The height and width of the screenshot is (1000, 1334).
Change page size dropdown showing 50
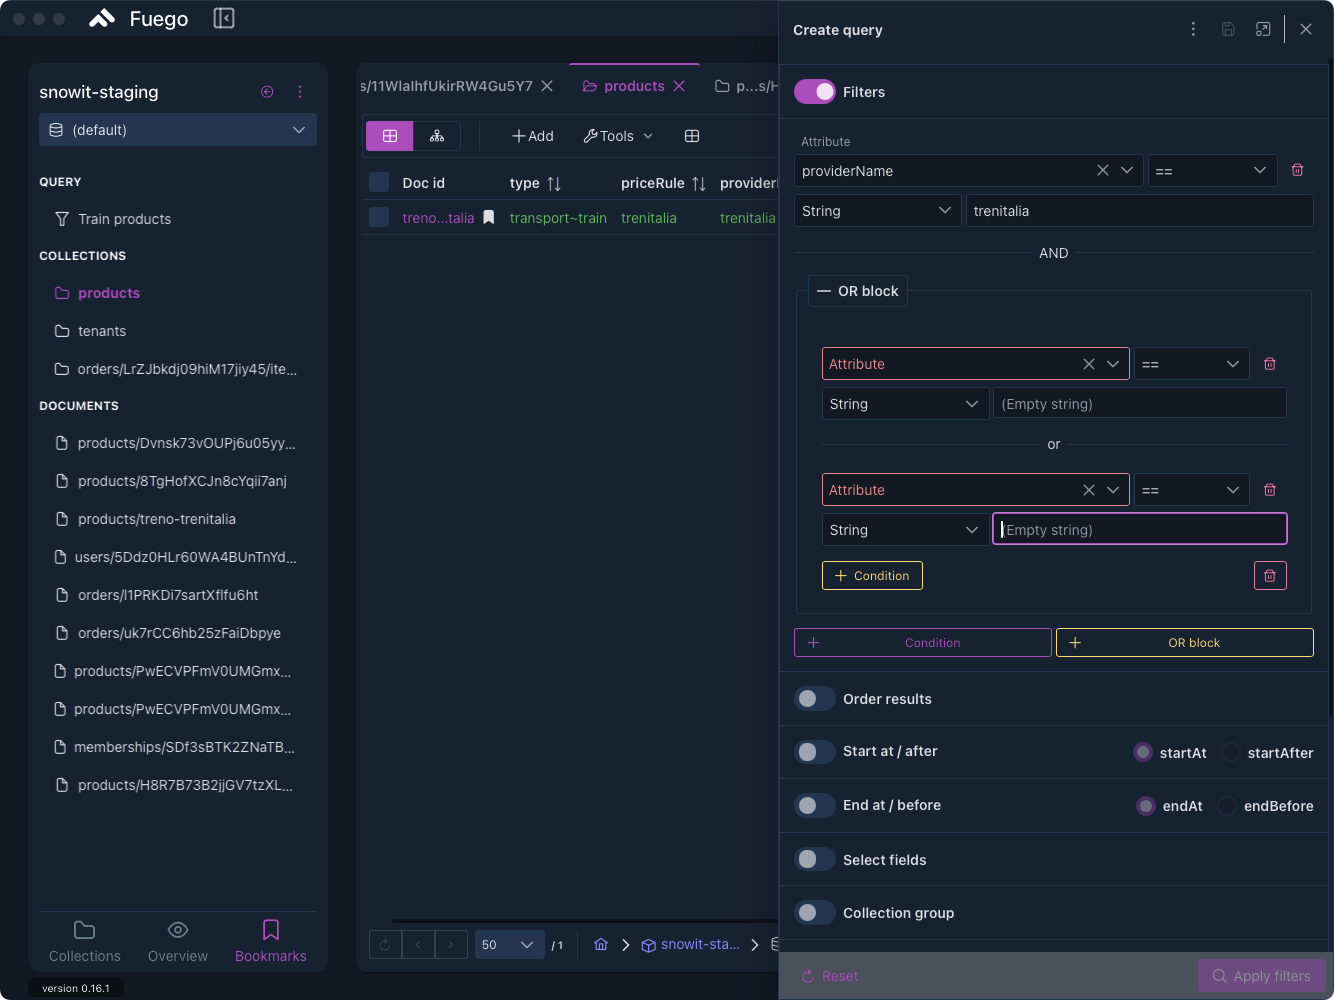pyautogui.click(x=509, y=945)
